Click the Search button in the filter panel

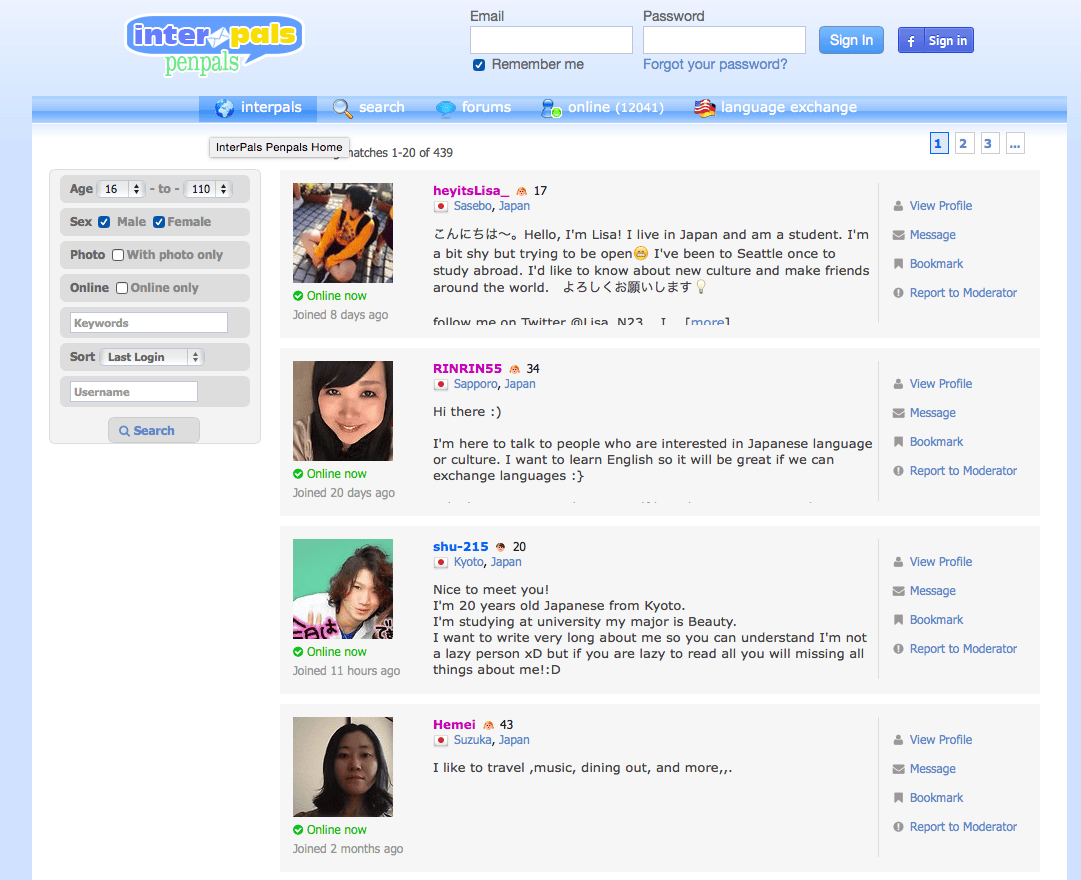point(154,430)
